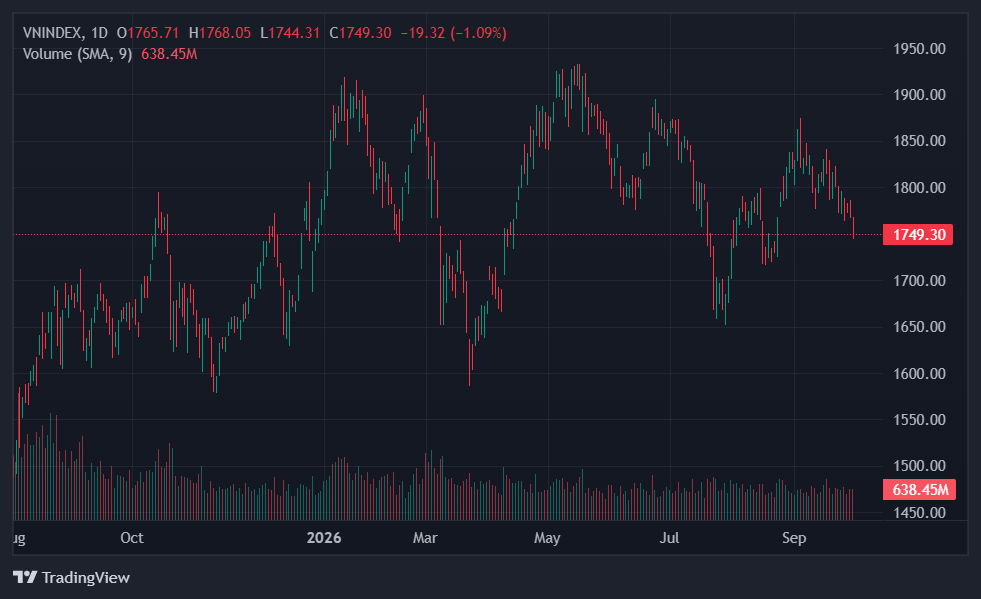Select the change value −19.32 (−1.09%)
The image size is (981, 599).
454,33
